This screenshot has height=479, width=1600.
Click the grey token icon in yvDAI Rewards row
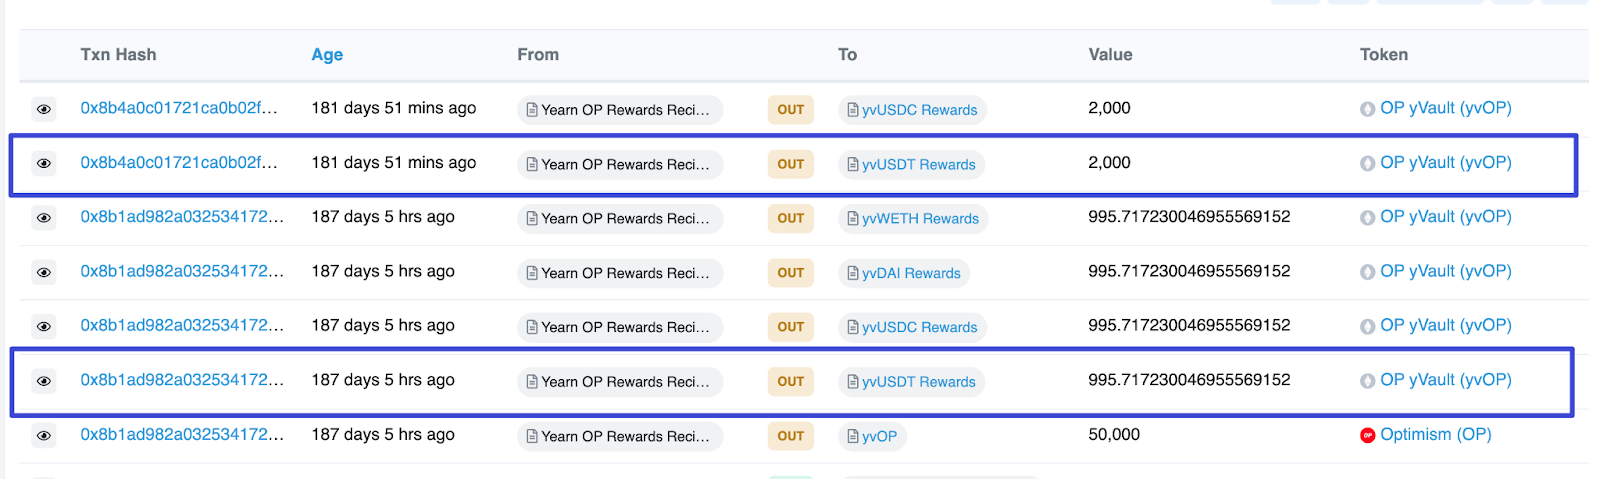(x=1367, y=272)
